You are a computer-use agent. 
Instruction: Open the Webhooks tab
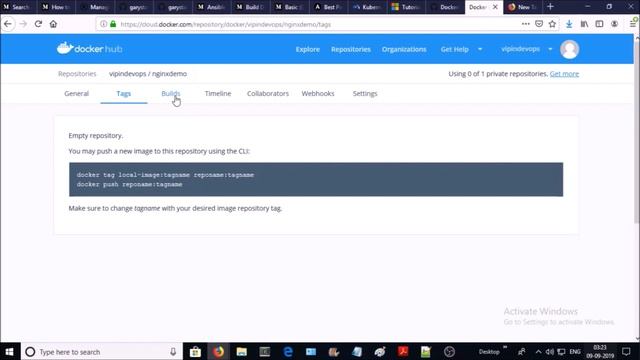pyautogui.click(x=318, y=93)
